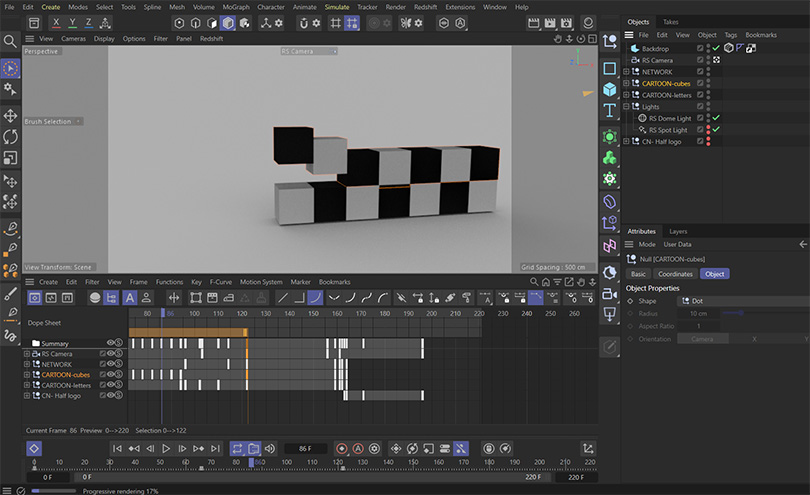This screenshot has width=810, height=495.
Task: Switch to the Takes tab
Action: (x=670, y=21)
